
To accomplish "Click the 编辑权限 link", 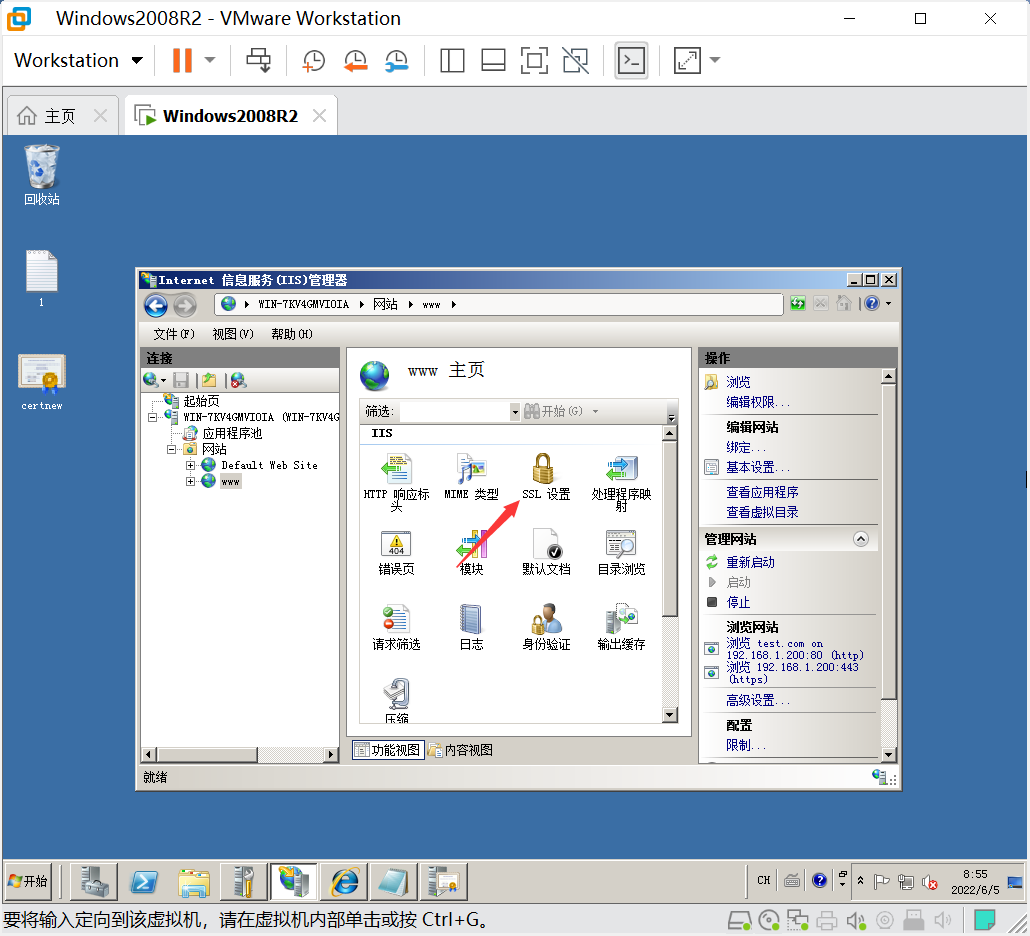I will [757, 402].
